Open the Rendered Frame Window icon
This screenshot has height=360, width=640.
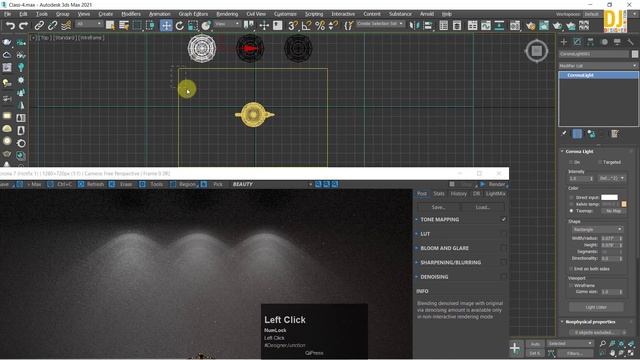544,26
